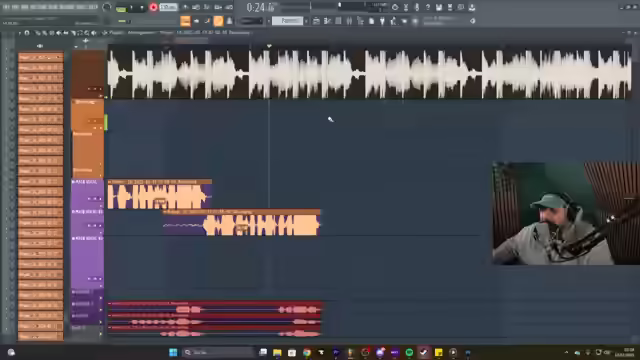Toggle the round orange highlighted toolbar button

[x=218, y=21]
